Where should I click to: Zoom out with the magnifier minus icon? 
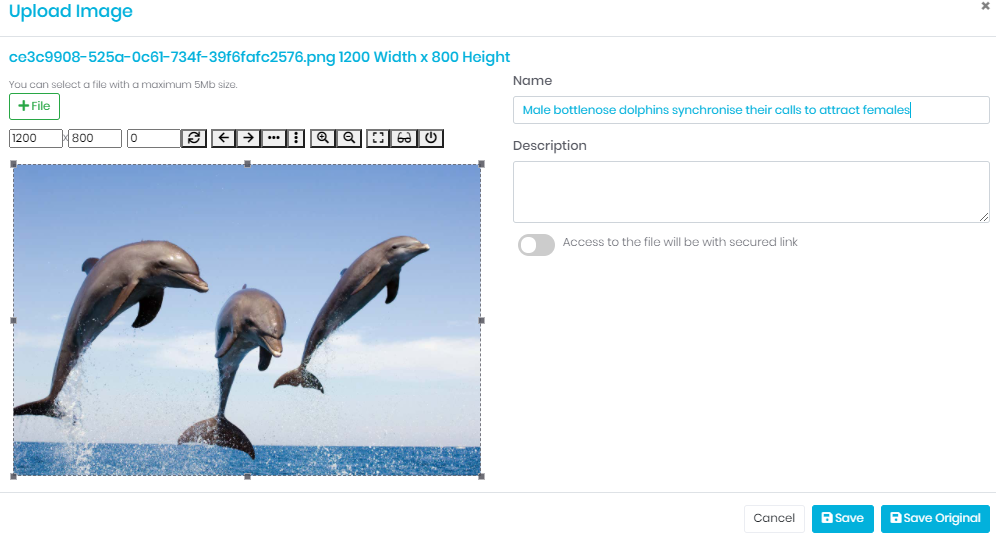coord(349,138)
